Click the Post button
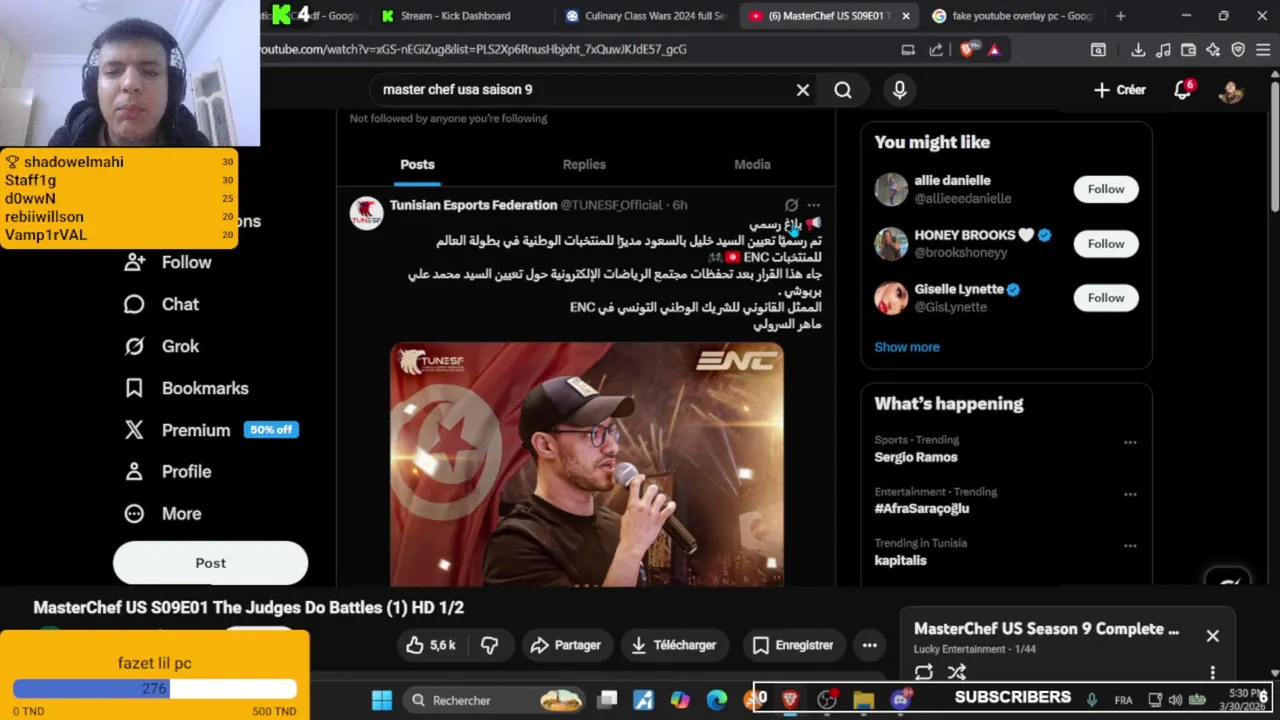1280x720 pixels. tap(210, 563)
